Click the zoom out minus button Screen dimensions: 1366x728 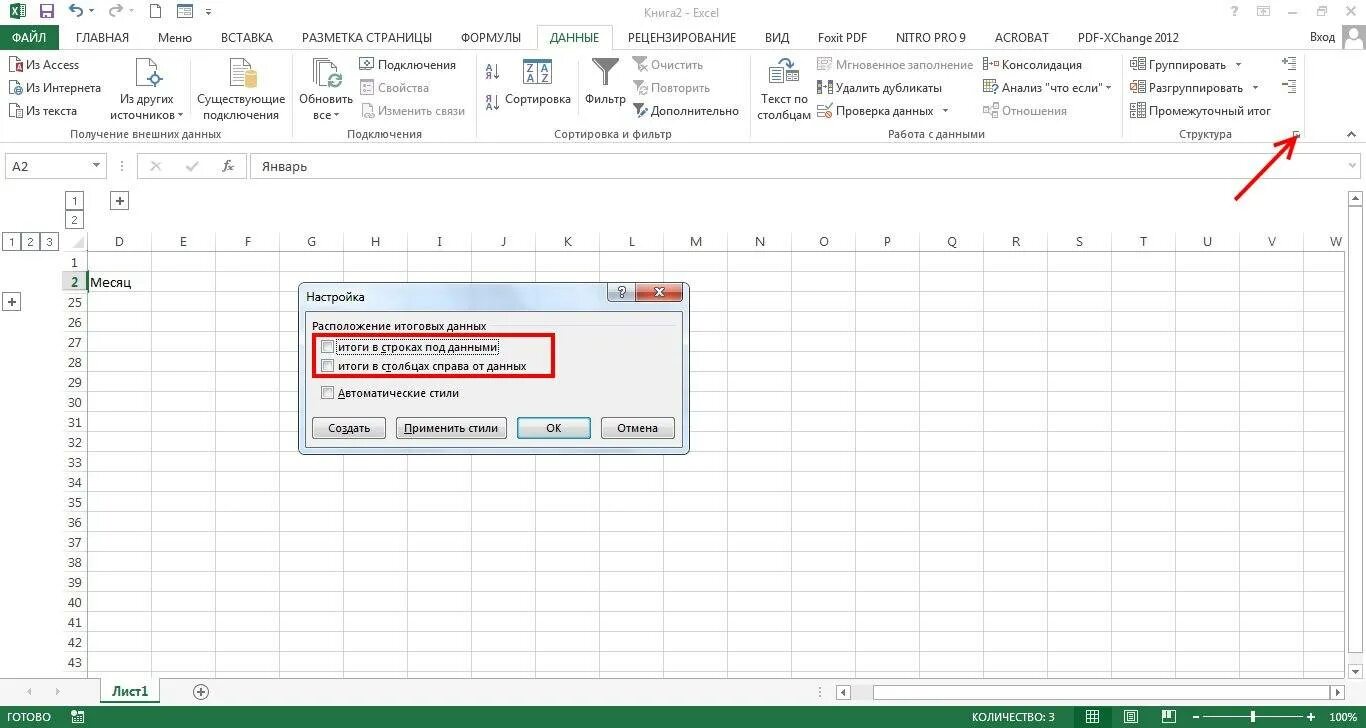pyautogui.click(x=1195, y=717)
